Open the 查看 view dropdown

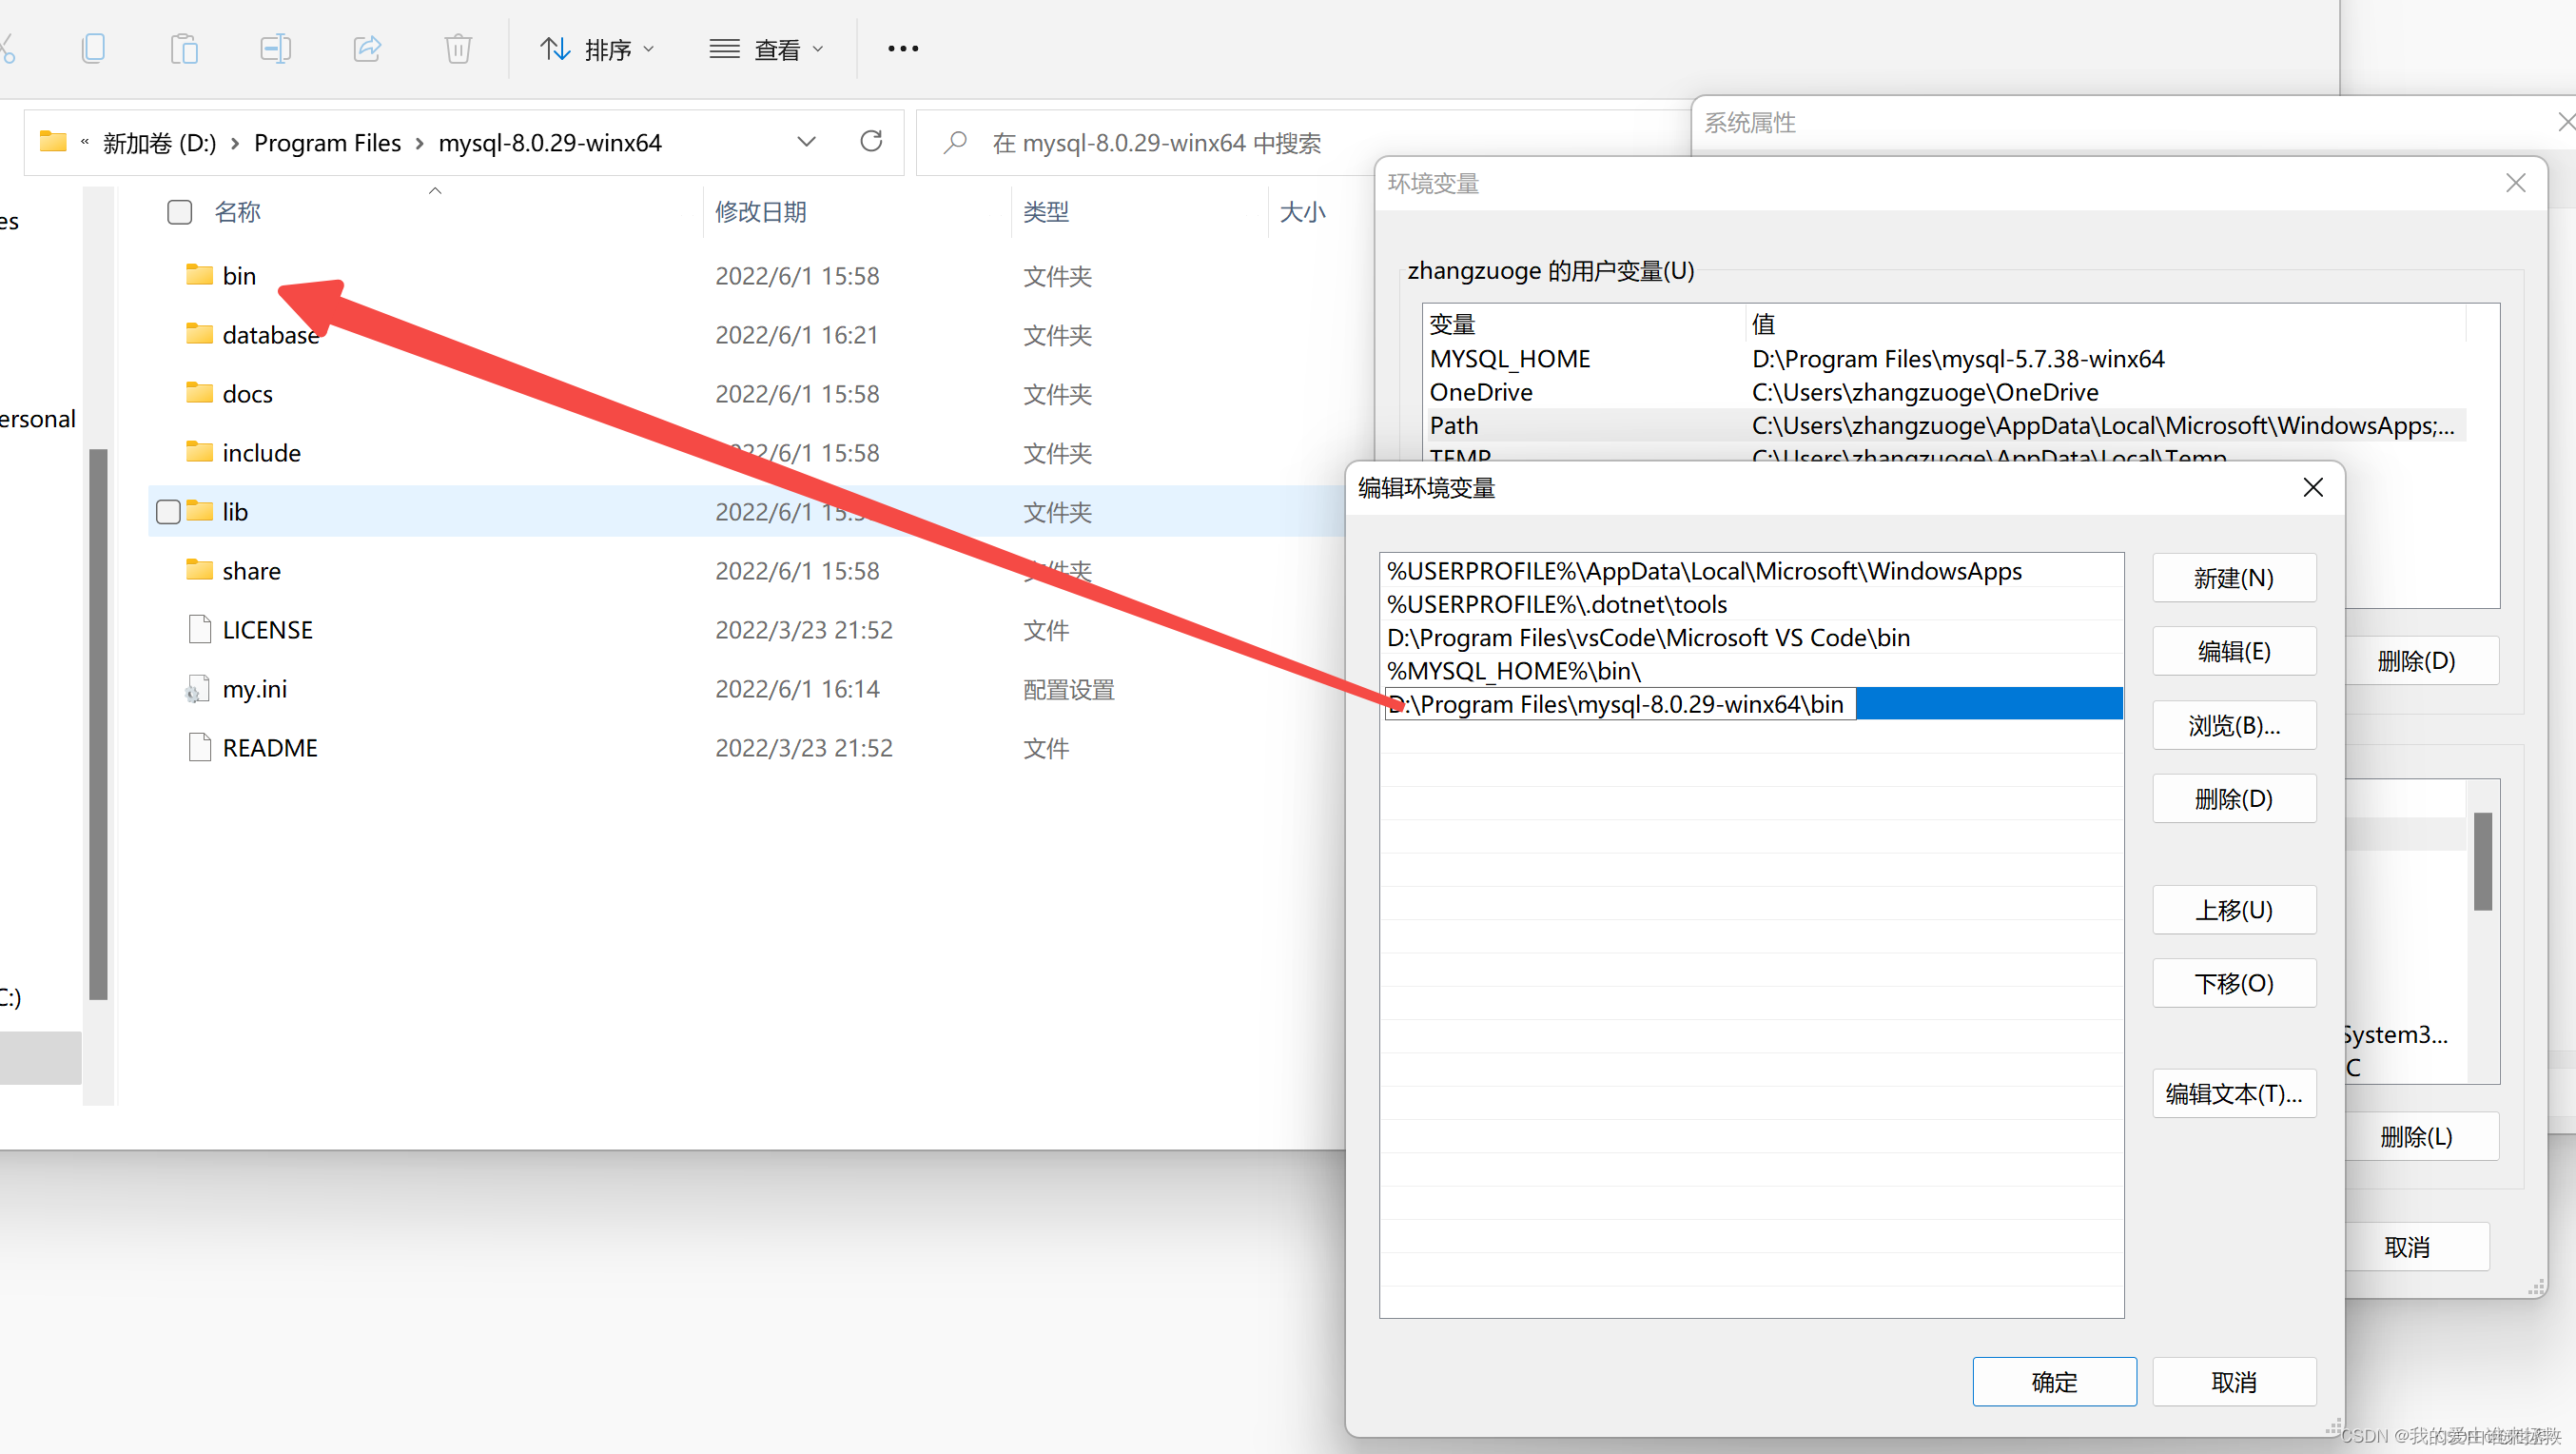tap(766, 49)
